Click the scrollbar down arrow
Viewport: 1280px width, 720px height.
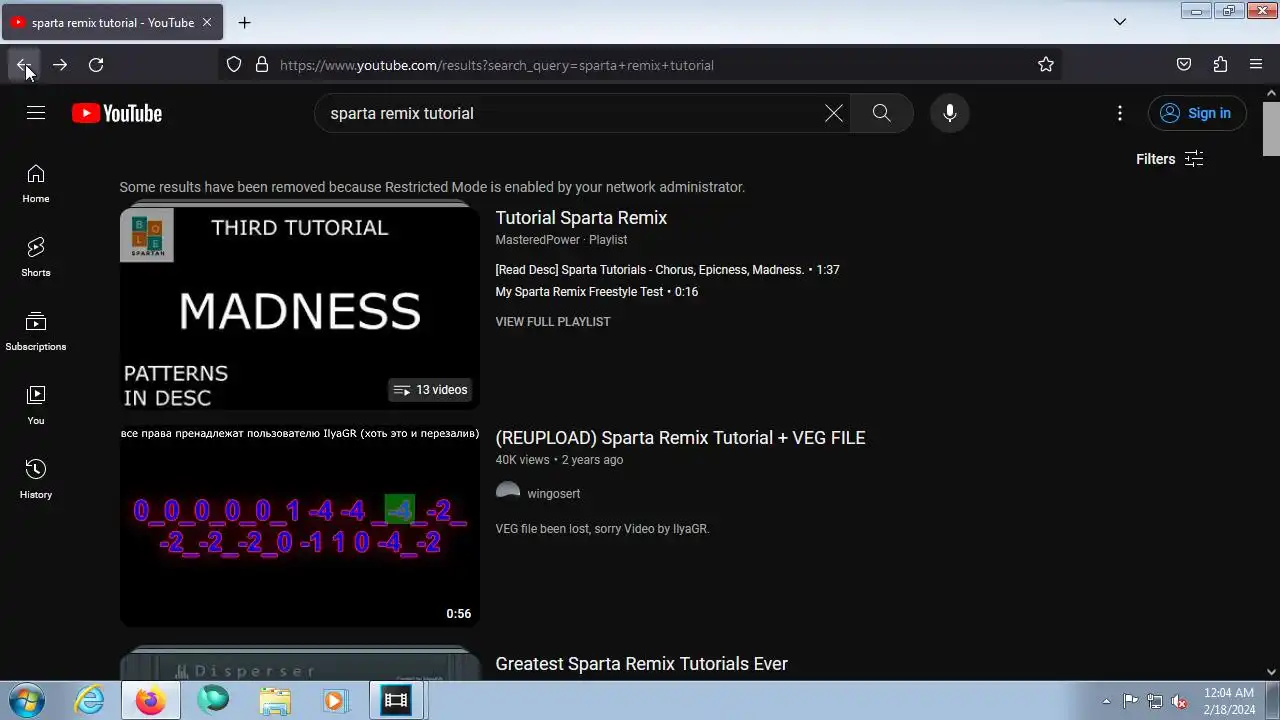[x=1271, y=672]
